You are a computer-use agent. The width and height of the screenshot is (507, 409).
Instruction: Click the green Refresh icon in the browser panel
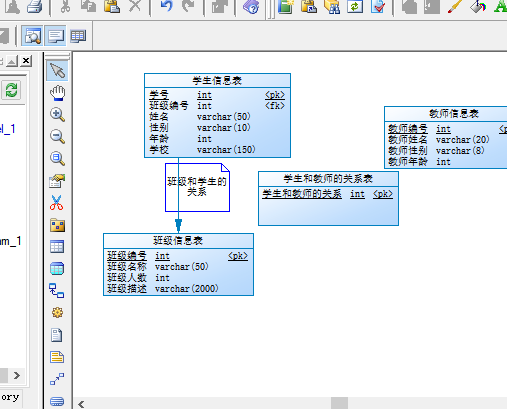pyautogui.click(x=11, y=90)
